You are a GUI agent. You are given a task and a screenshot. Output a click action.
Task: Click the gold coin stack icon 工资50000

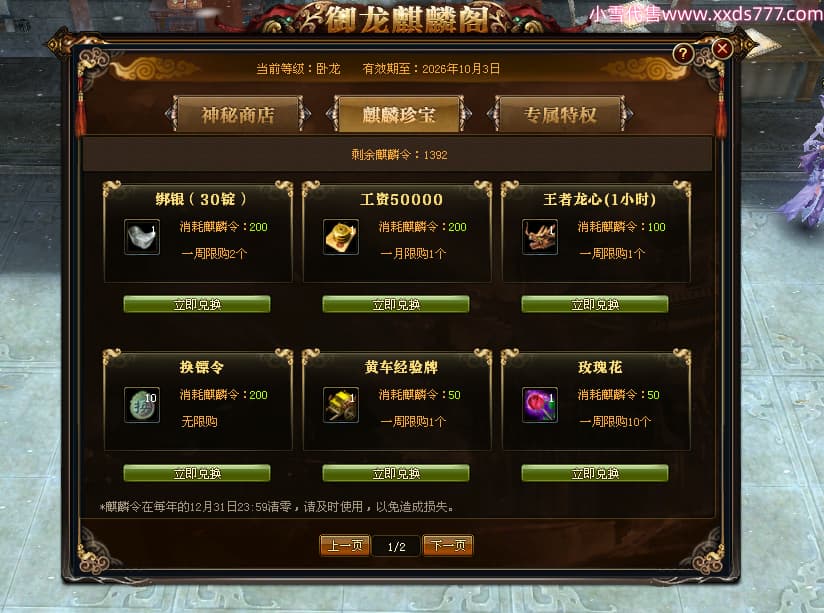tap(341, 237)
